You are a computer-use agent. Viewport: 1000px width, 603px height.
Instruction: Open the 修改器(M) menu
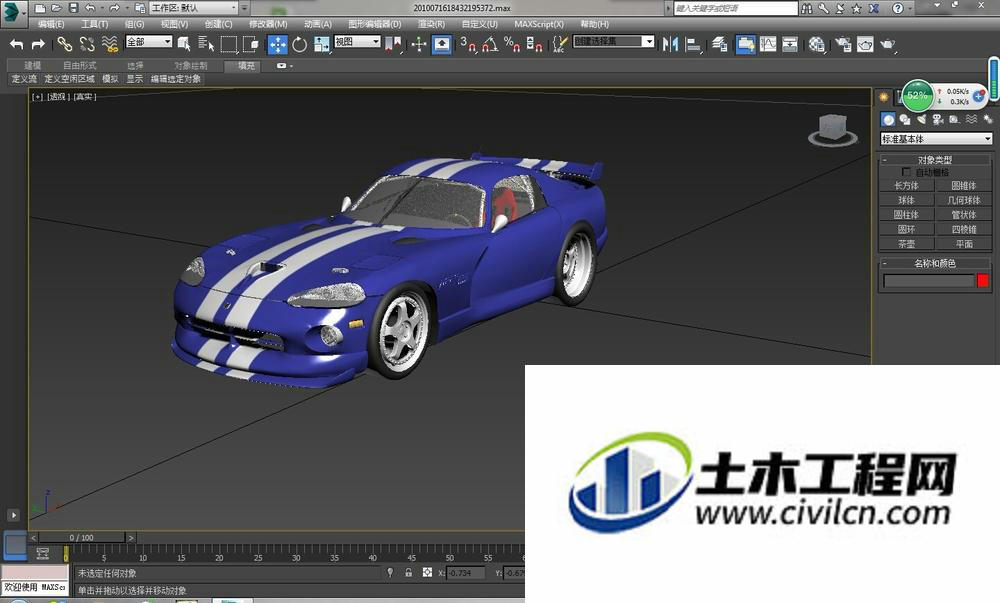(x=268, y=24)
